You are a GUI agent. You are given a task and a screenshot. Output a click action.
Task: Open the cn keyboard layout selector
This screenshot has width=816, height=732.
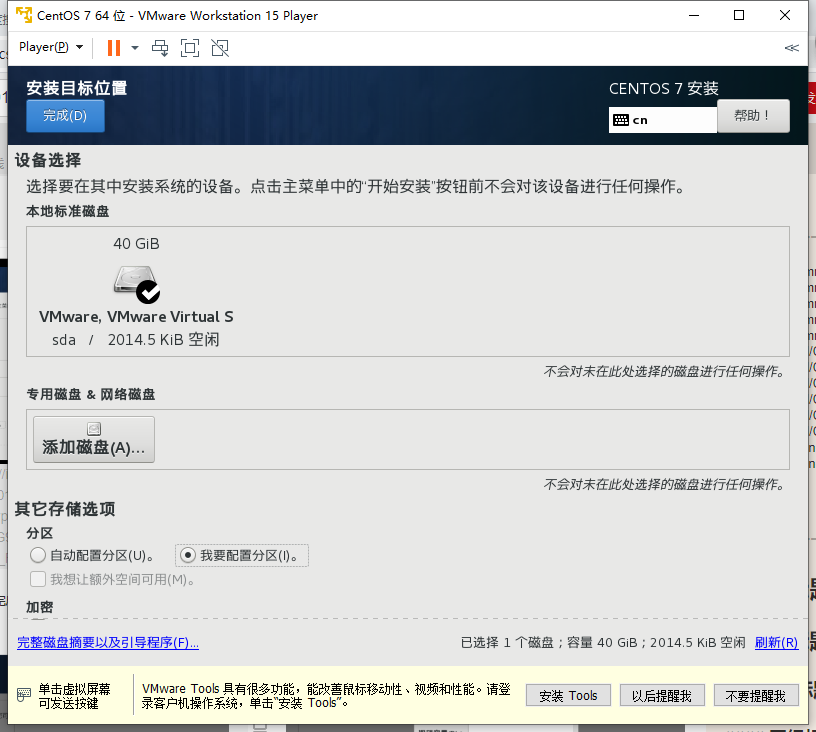pyautogui.click(x=663, y=119)
